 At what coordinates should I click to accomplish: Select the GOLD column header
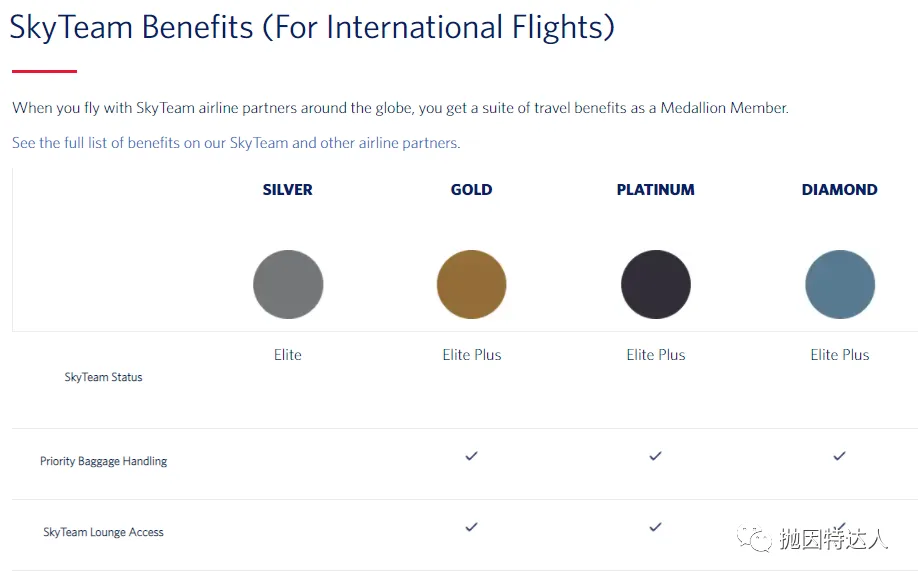coord(471,190)
